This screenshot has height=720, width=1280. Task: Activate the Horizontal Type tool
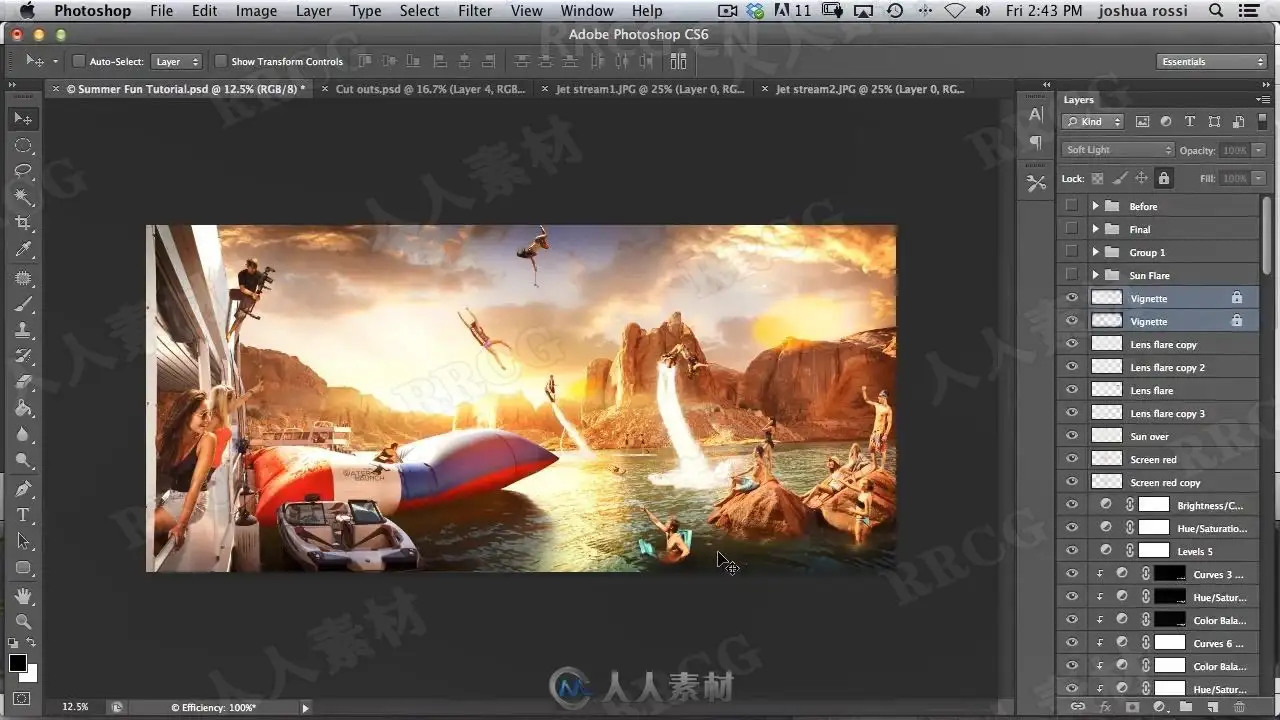[23, 515]
